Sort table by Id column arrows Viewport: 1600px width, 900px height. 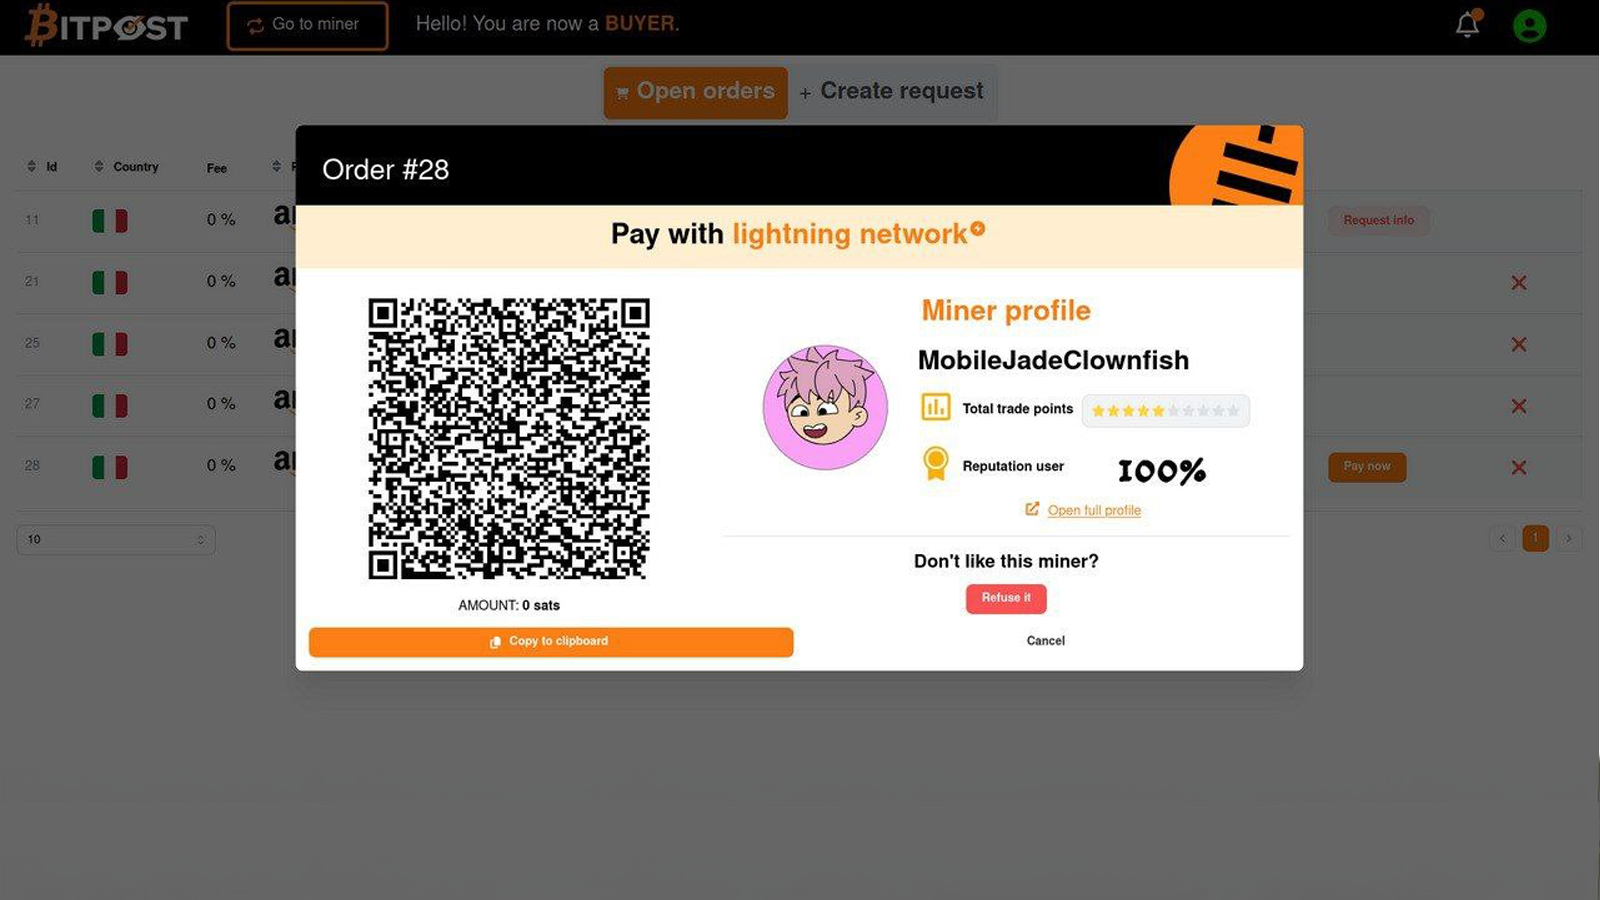(x=32, y=166)
